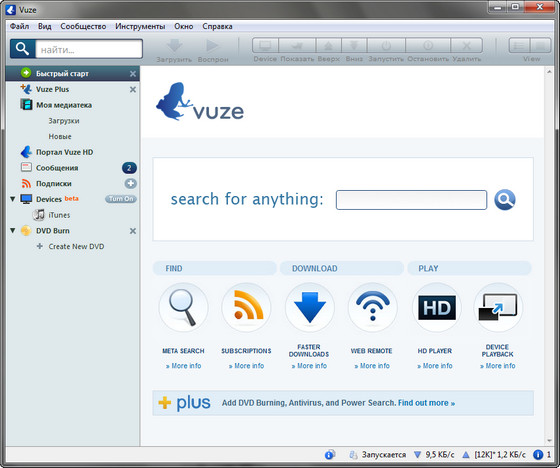Click the Faster Downloads arrow icon

[310, 307]
